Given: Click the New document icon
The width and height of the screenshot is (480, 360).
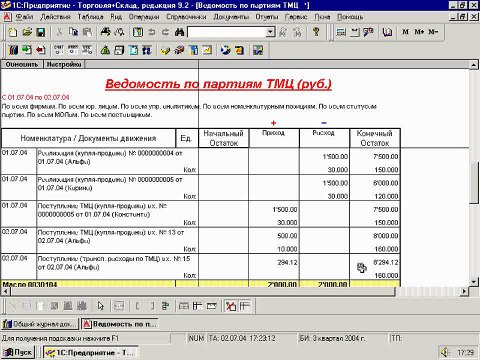Looking at the screenshot, I should click(13, 32).
